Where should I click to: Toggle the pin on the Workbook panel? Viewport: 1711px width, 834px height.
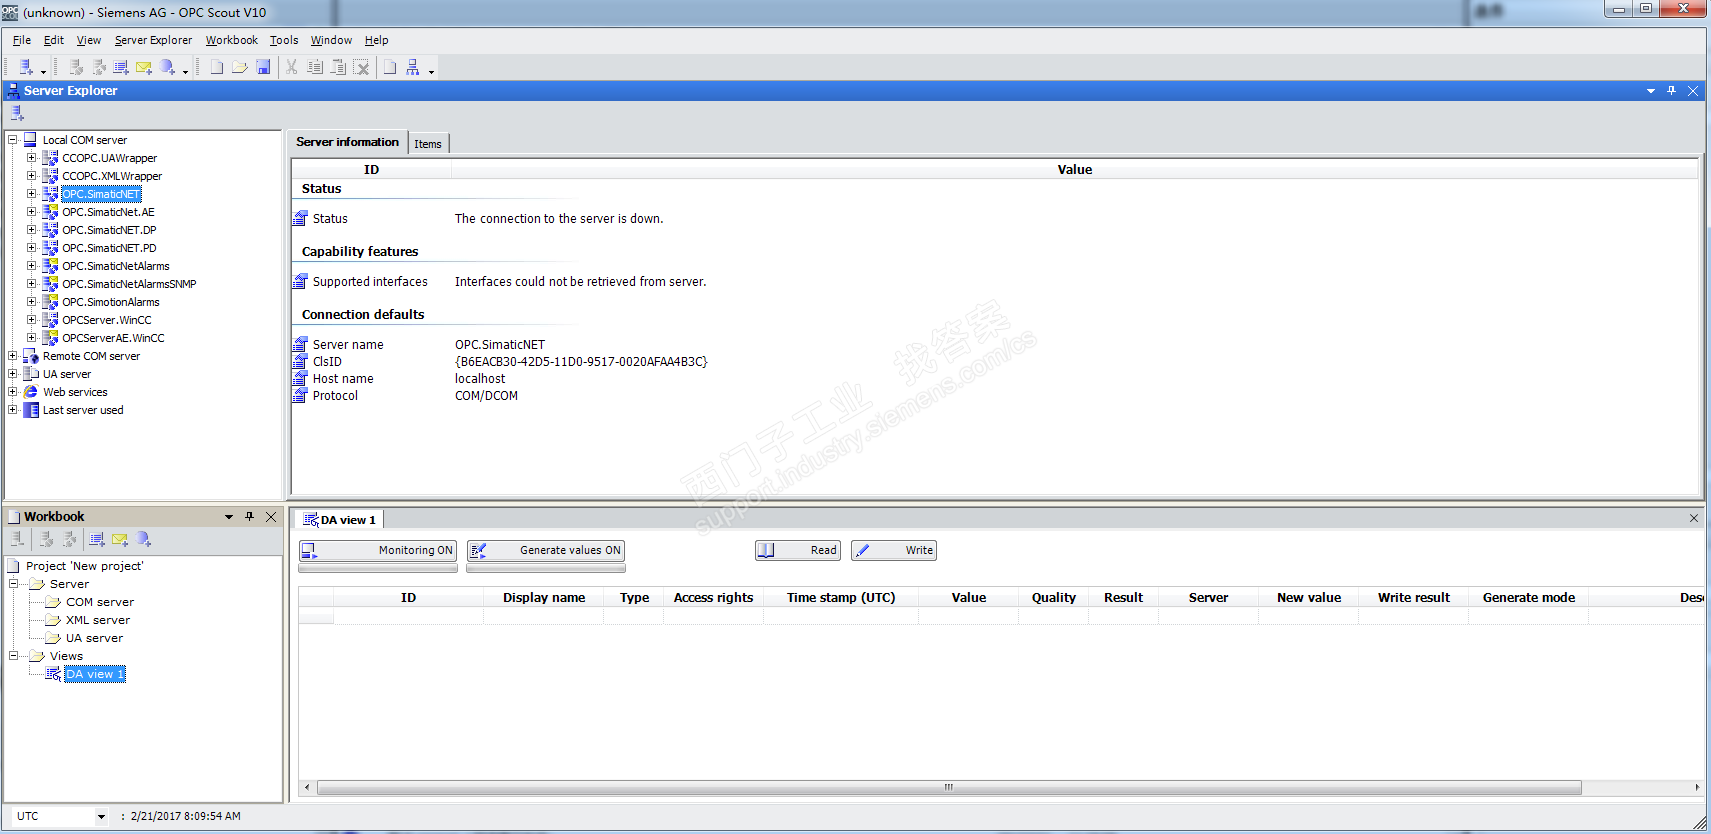tap(250, 517)
